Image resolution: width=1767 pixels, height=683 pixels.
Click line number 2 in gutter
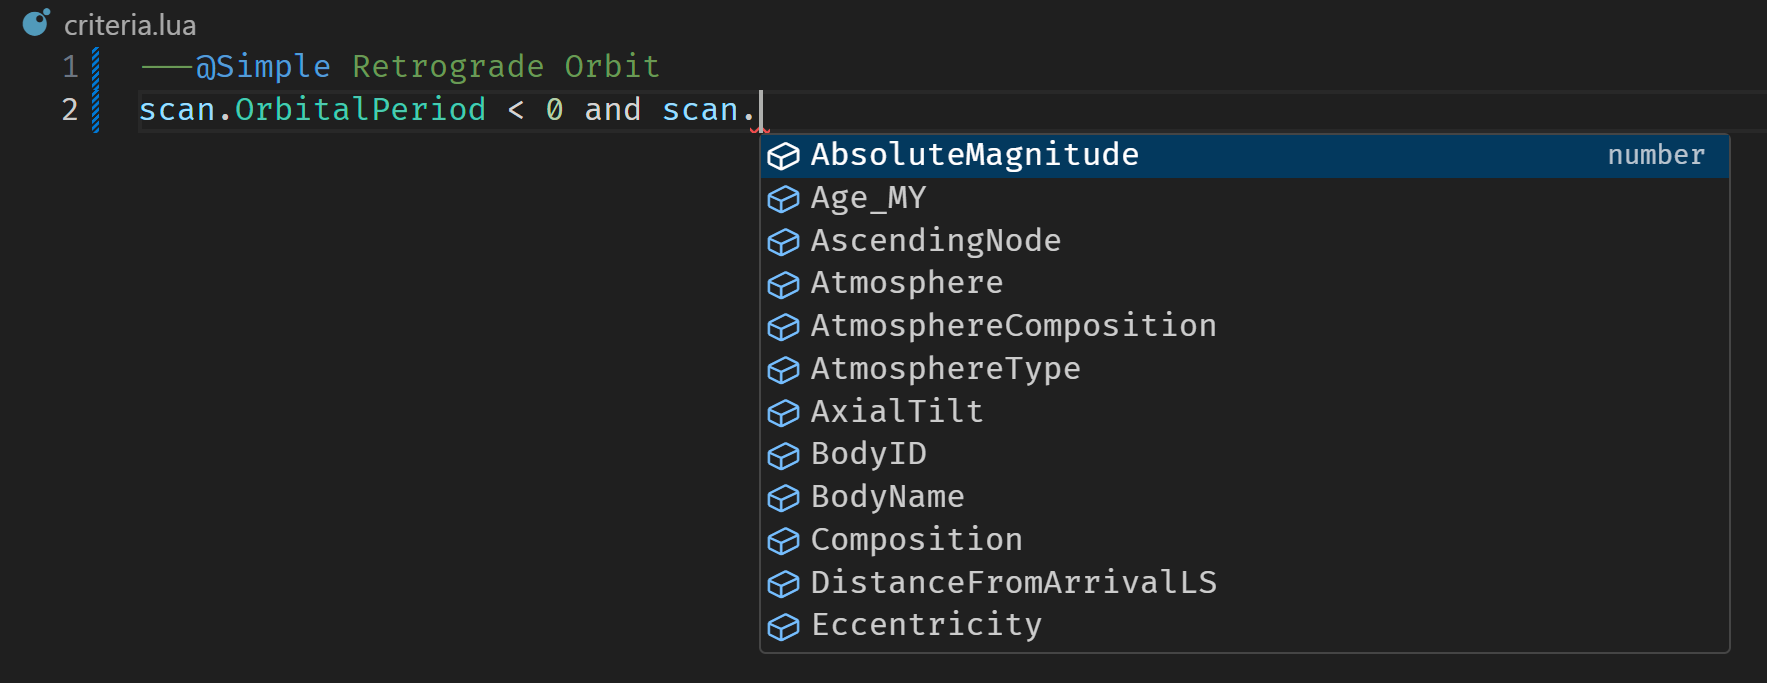70,110
